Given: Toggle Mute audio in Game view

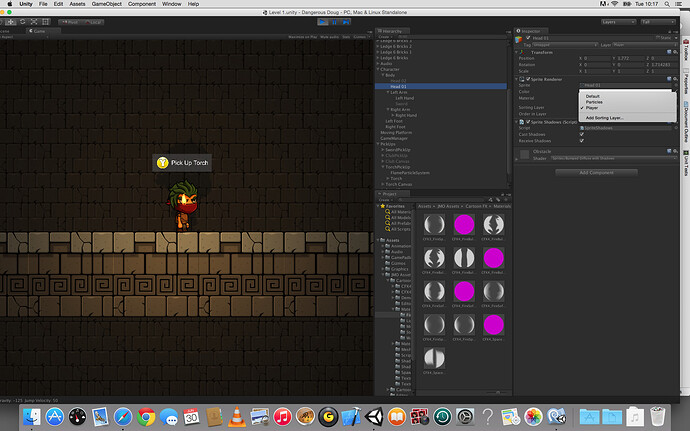Looking at the screenshot, I should pos(330,37).
